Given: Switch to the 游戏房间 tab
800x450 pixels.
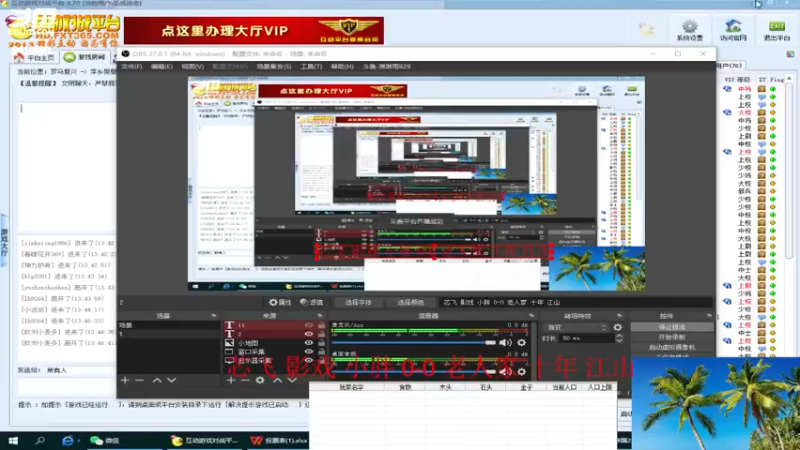Looking at the screenshot, I should (85, 57).
